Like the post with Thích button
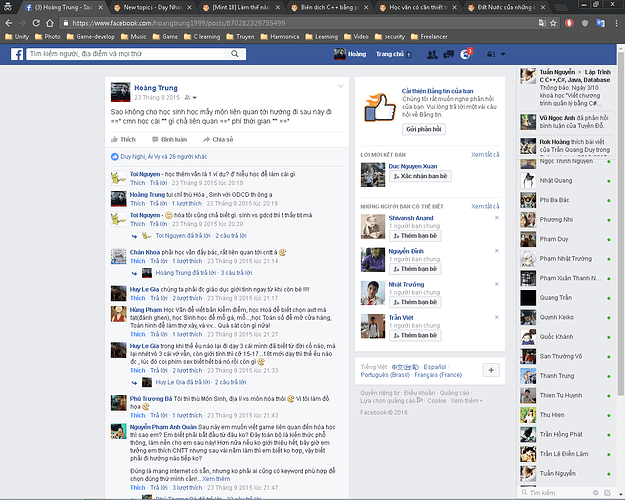Screen dimensions: 625x500 tap(123, 140)
